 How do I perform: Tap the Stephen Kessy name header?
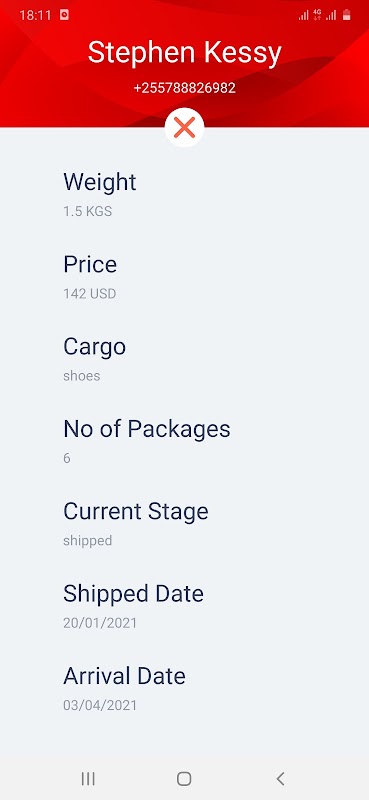[184, 53]
